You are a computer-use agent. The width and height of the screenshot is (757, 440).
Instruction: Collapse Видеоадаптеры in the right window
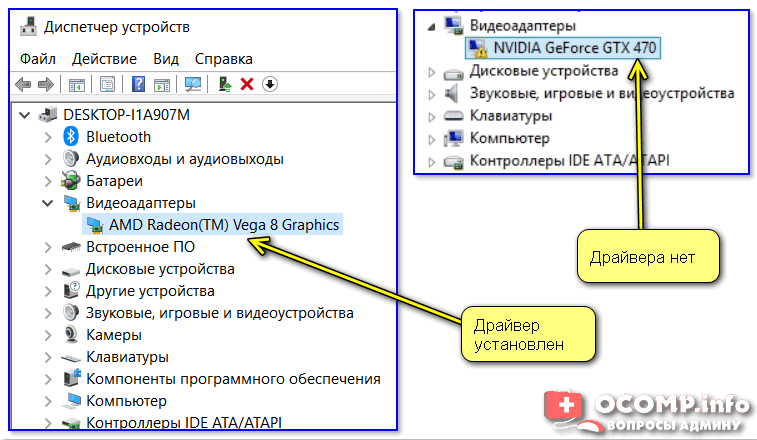tap(432, 27)
